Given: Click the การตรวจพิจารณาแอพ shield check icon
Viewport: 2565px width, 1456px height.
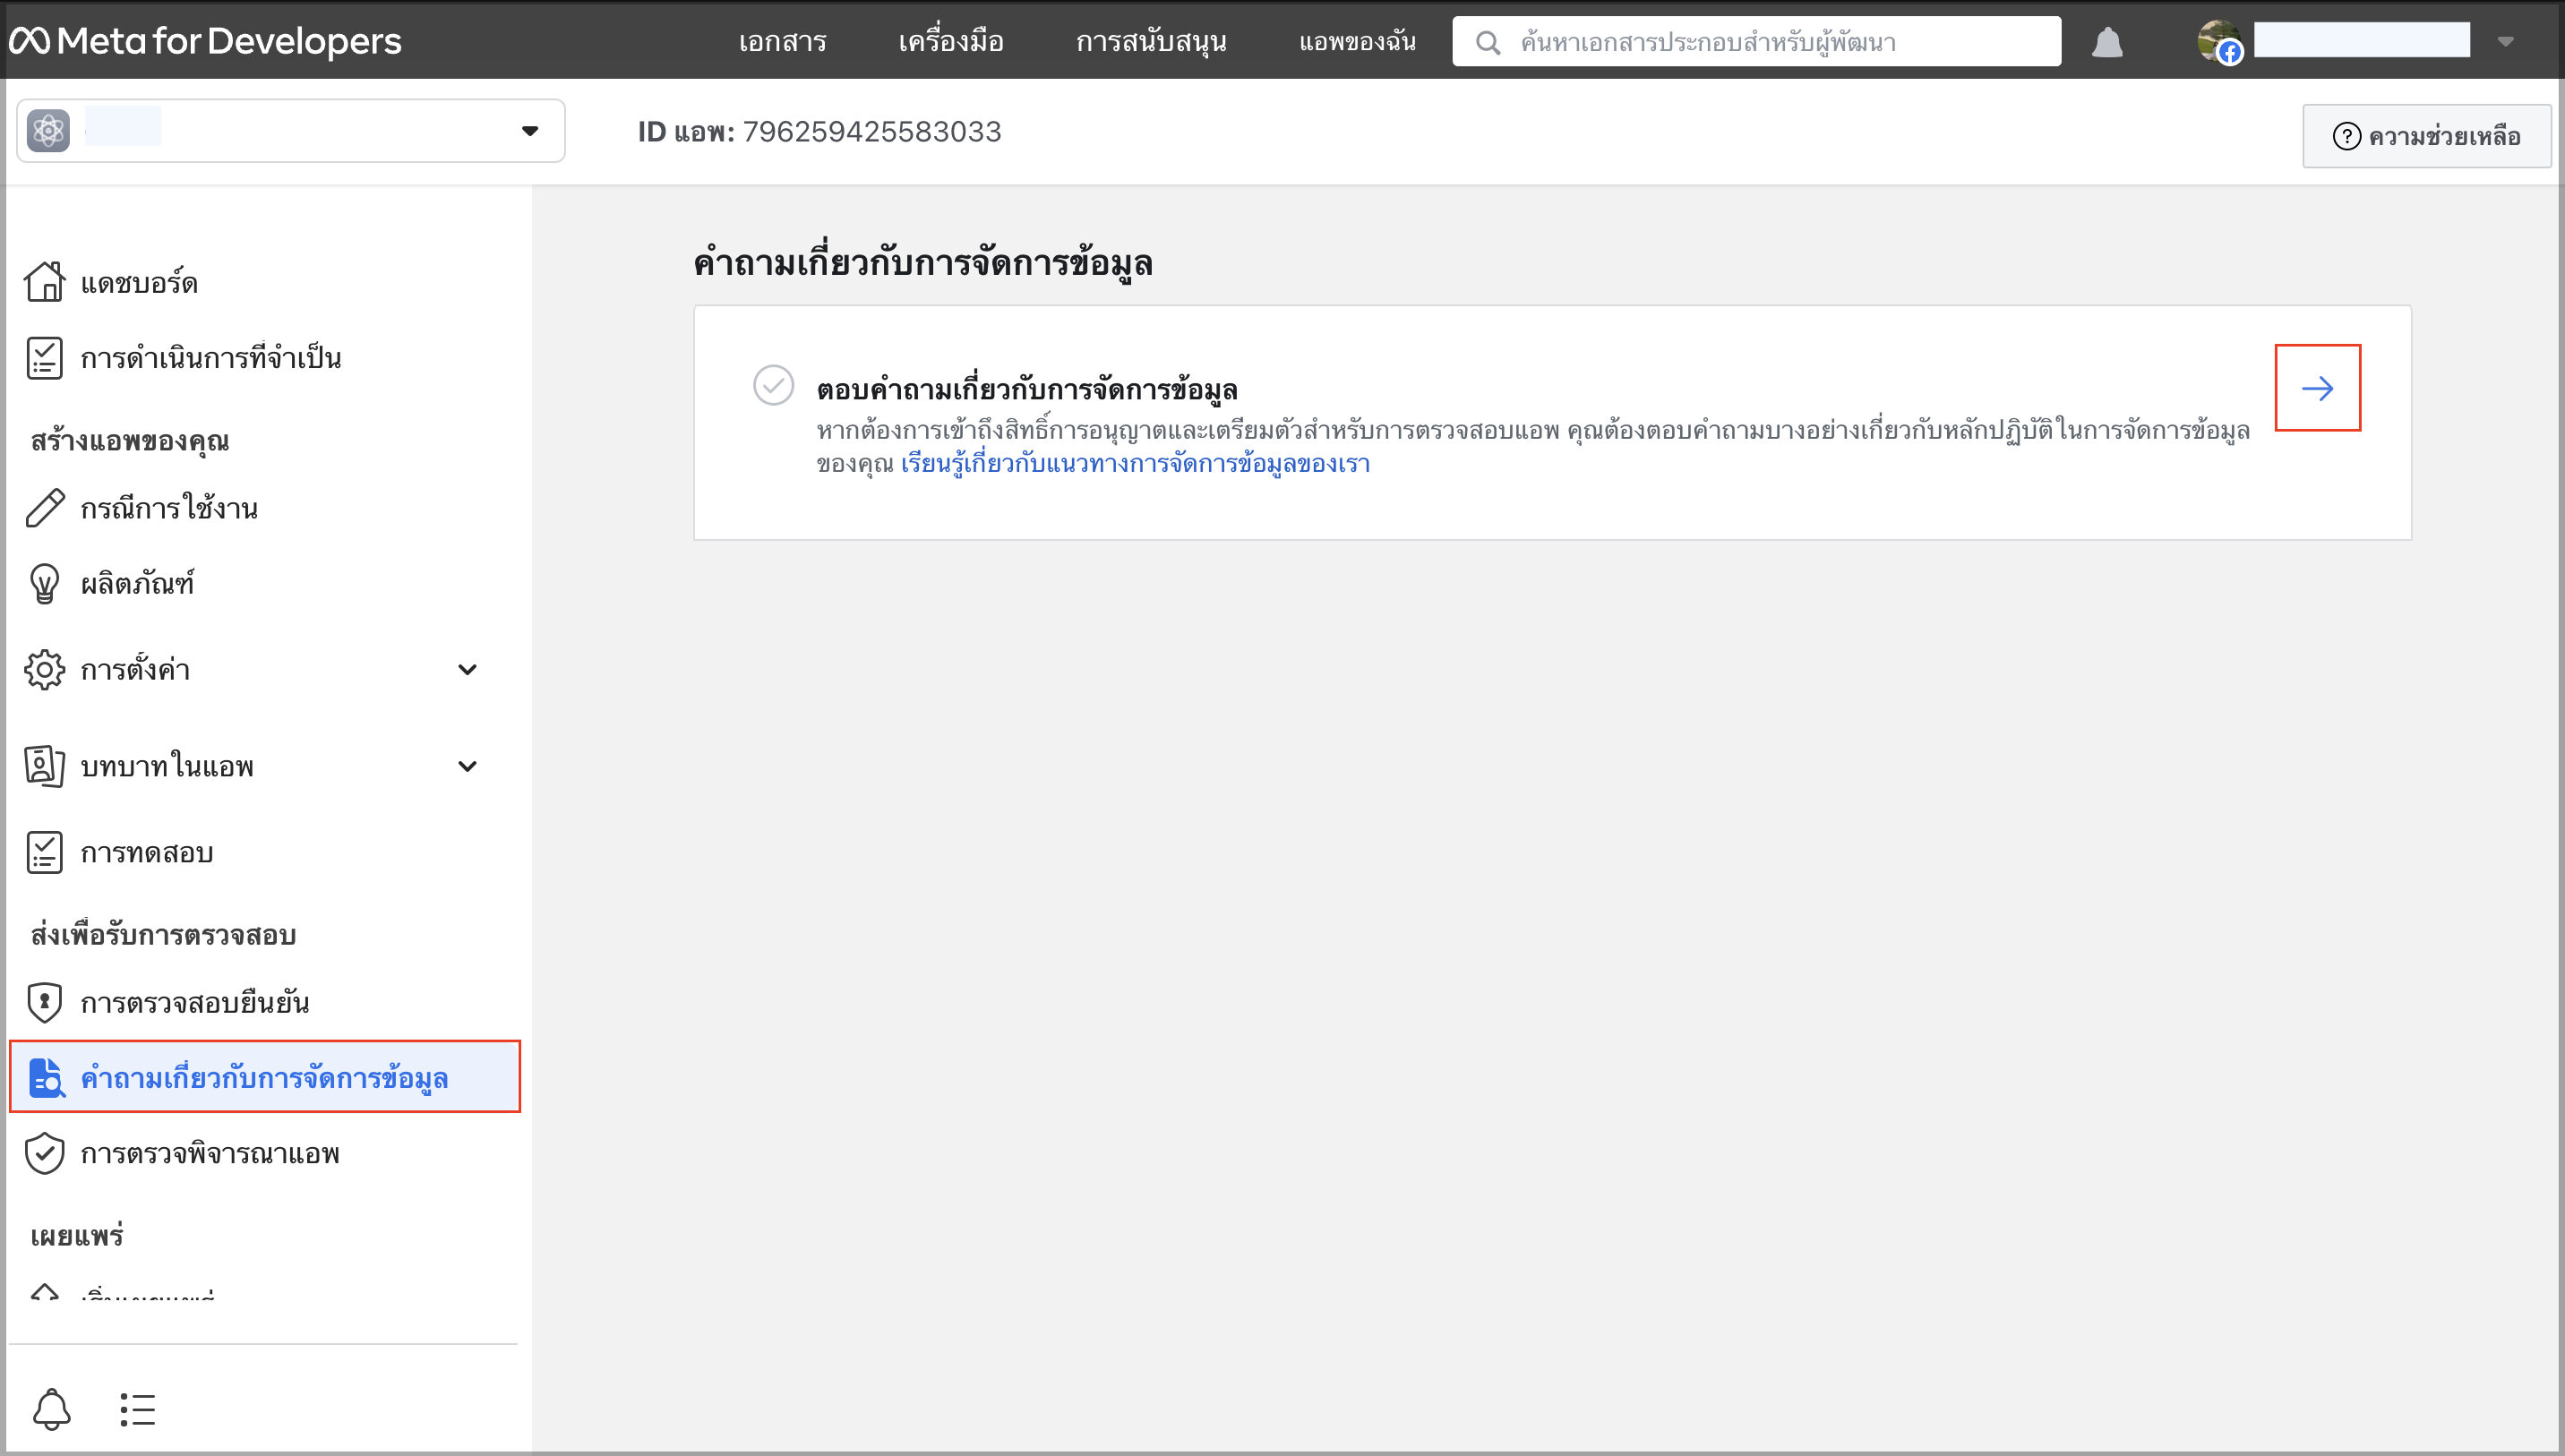Looking at the screenshot, I should tap(45, 1154).
